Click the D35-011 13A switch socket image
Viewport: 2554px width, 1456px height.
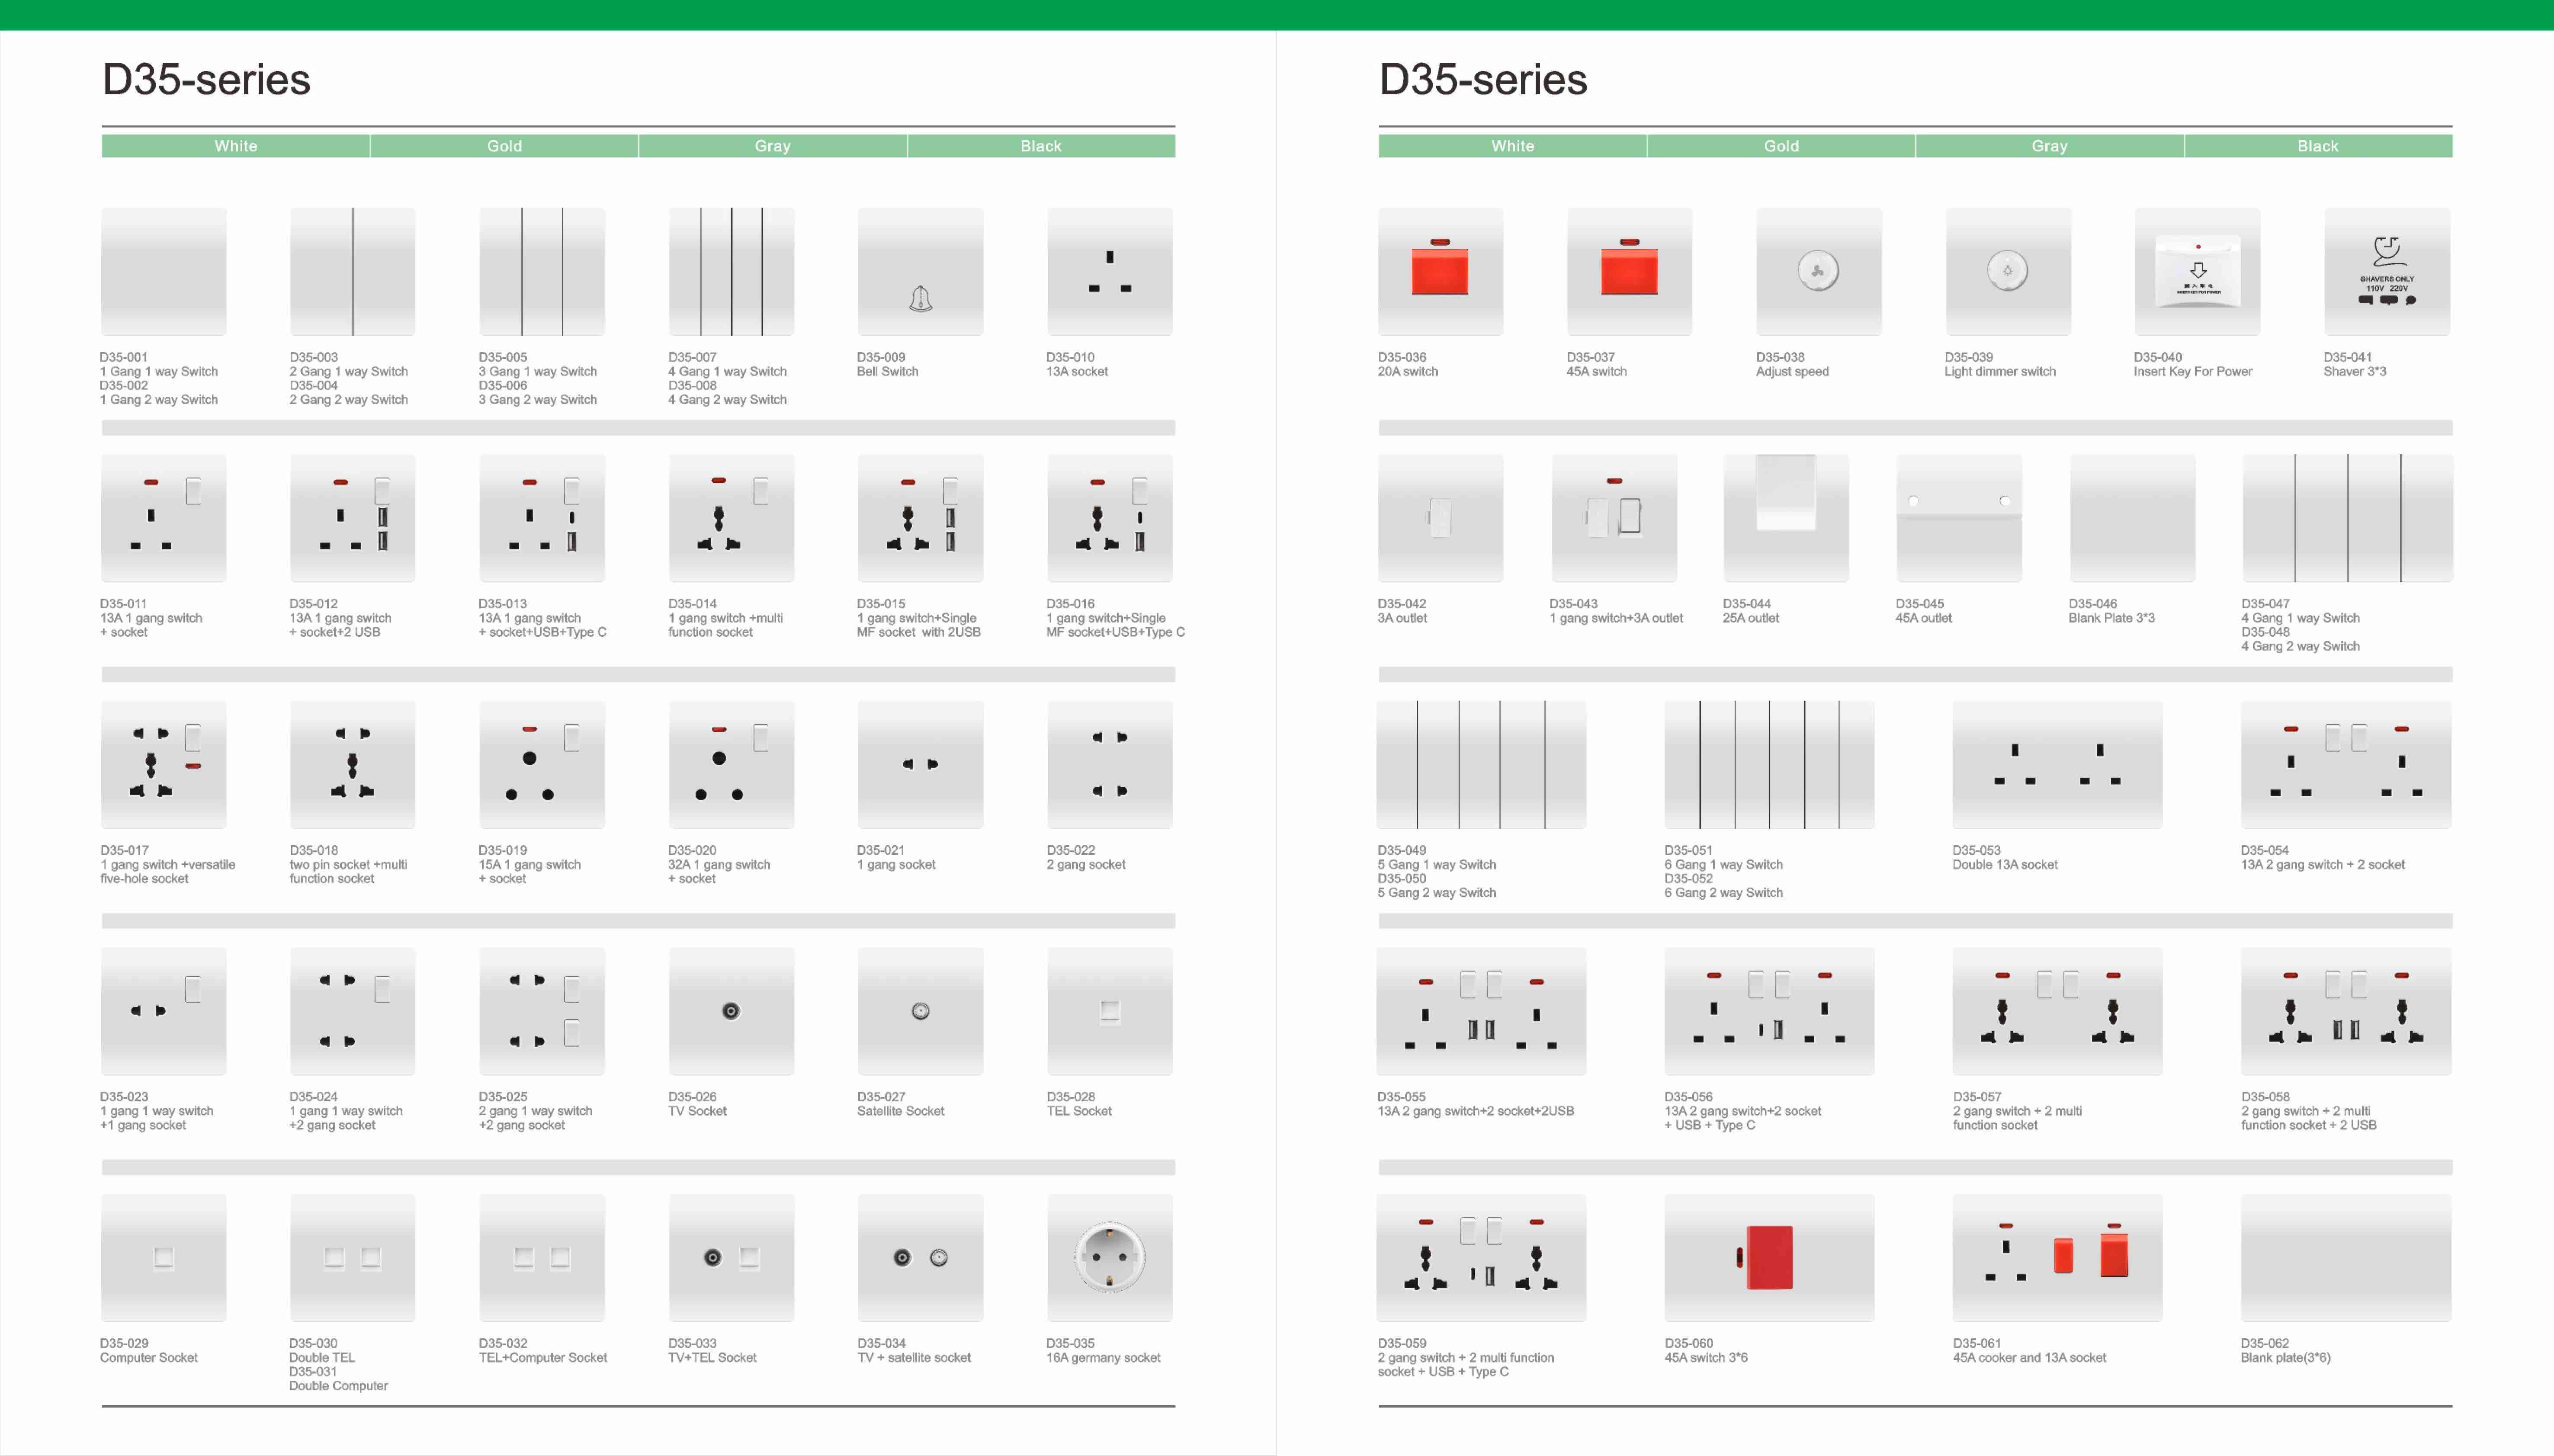tap(163, 518)
